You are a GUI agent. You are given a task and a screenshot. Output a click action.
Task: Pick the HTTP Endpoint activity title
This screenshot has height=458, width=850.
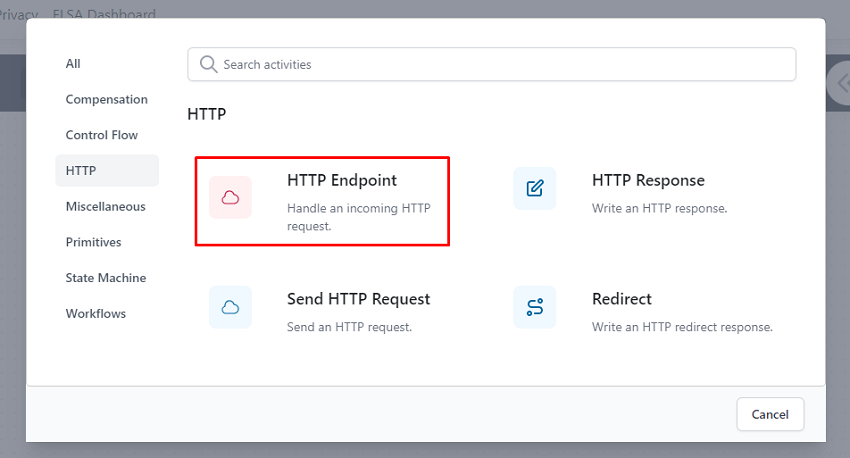click(342, 180)
